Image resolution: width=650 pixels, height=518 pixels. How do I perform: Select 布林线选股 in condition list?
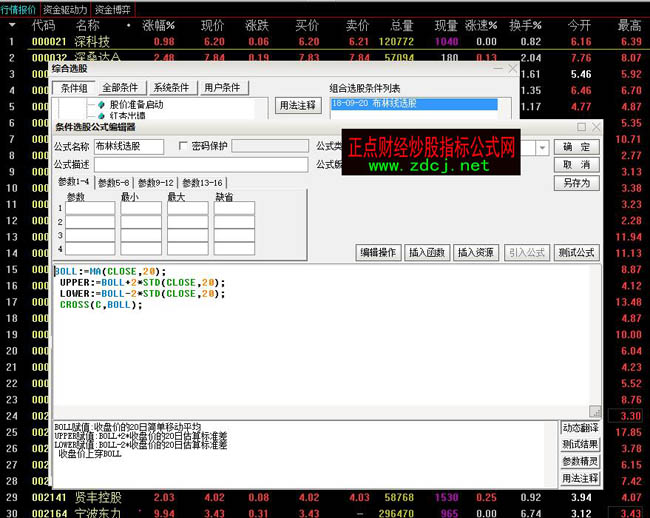click(x=413, y=103)
